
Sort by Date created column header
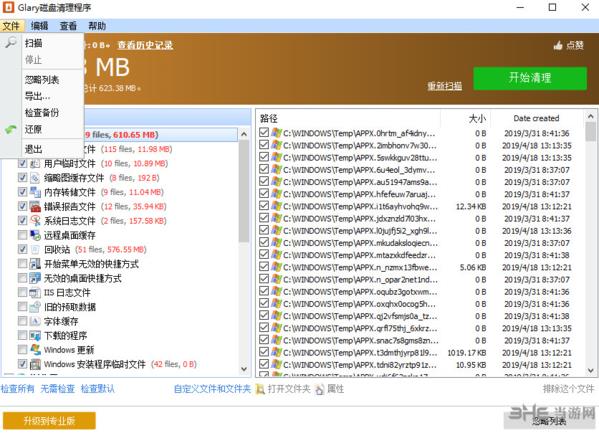point(536,118)
